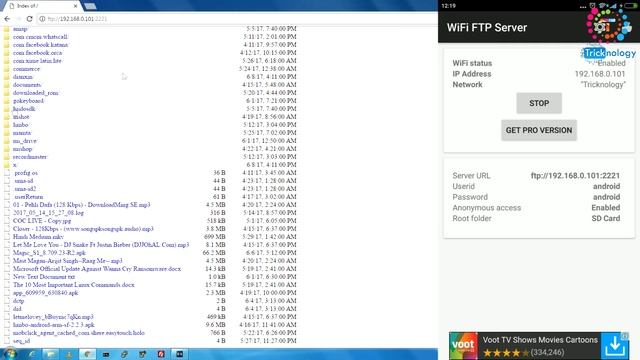This screenshot has width=640, height=360.
Task: Click Root folder value 'SD Card'
Action: (x=606, y=218)
